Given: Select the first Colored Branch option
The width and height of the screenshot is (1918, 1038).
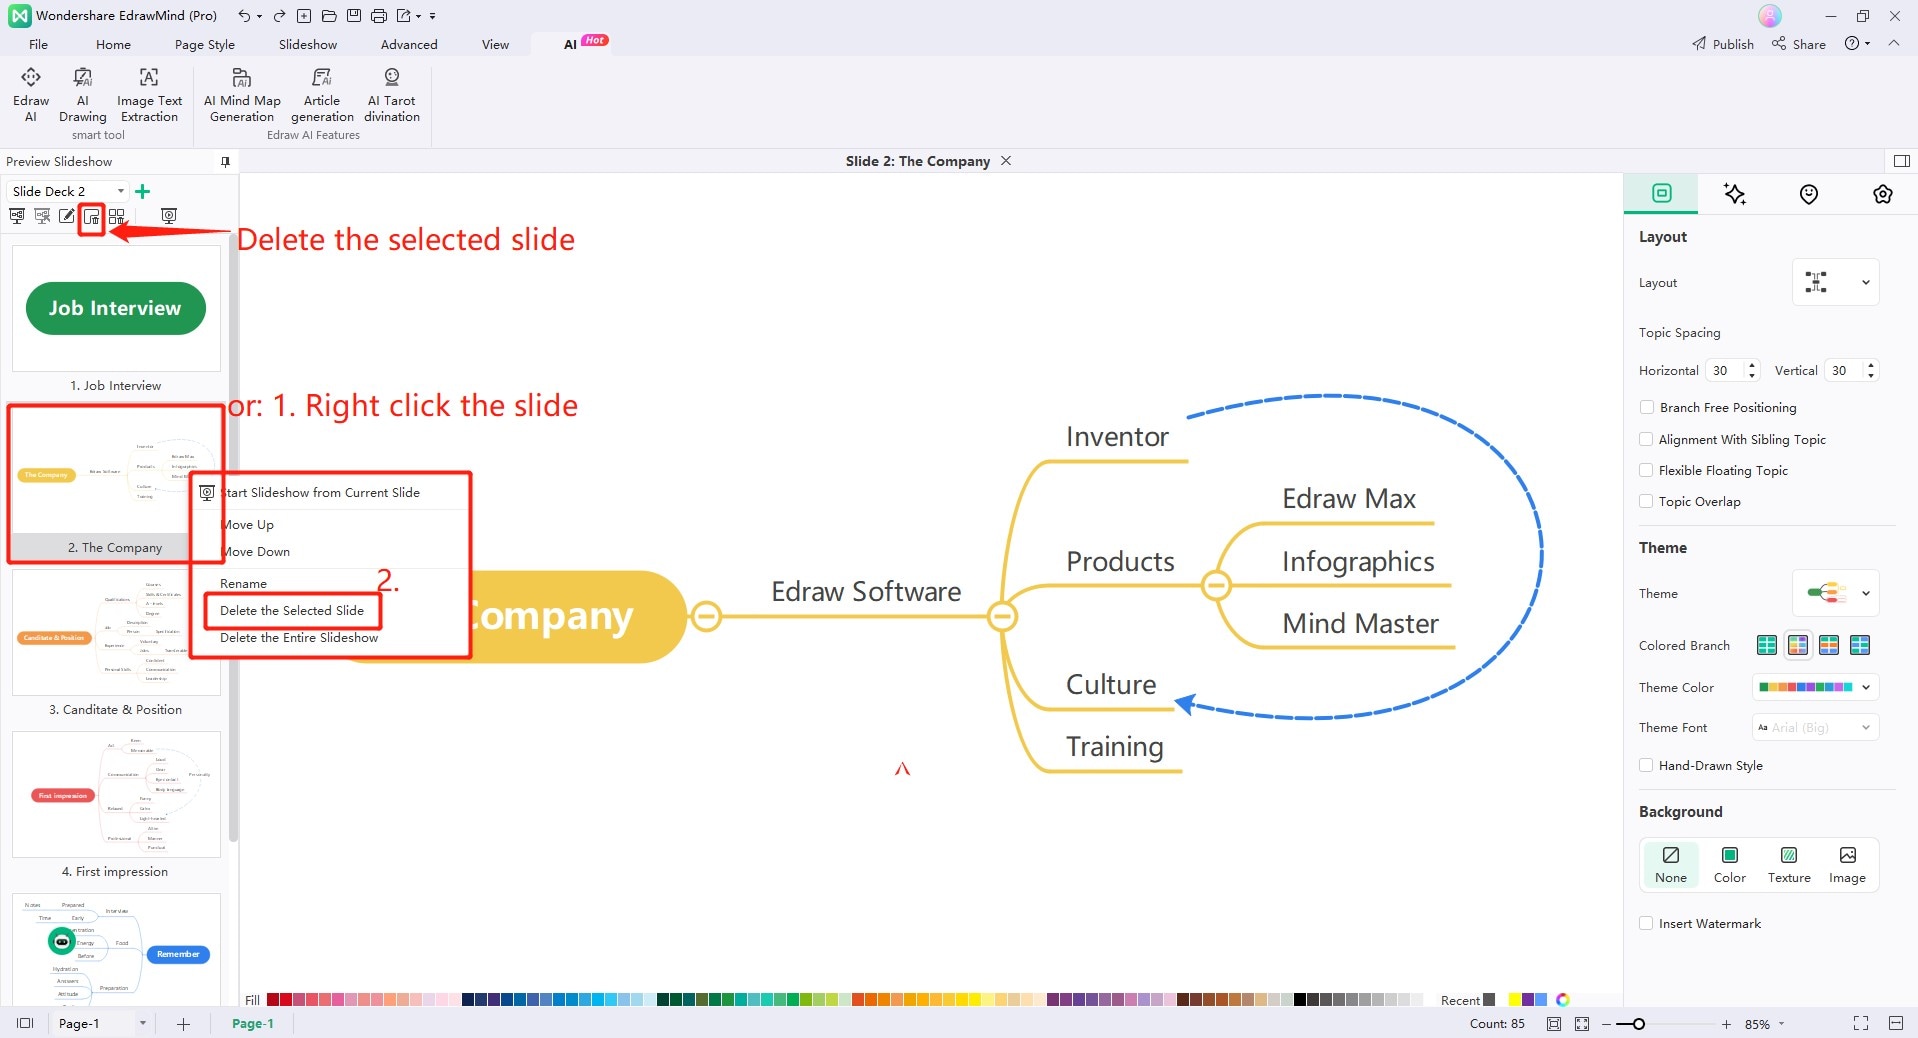Looking at the screenshot, I should (1767, 645).
